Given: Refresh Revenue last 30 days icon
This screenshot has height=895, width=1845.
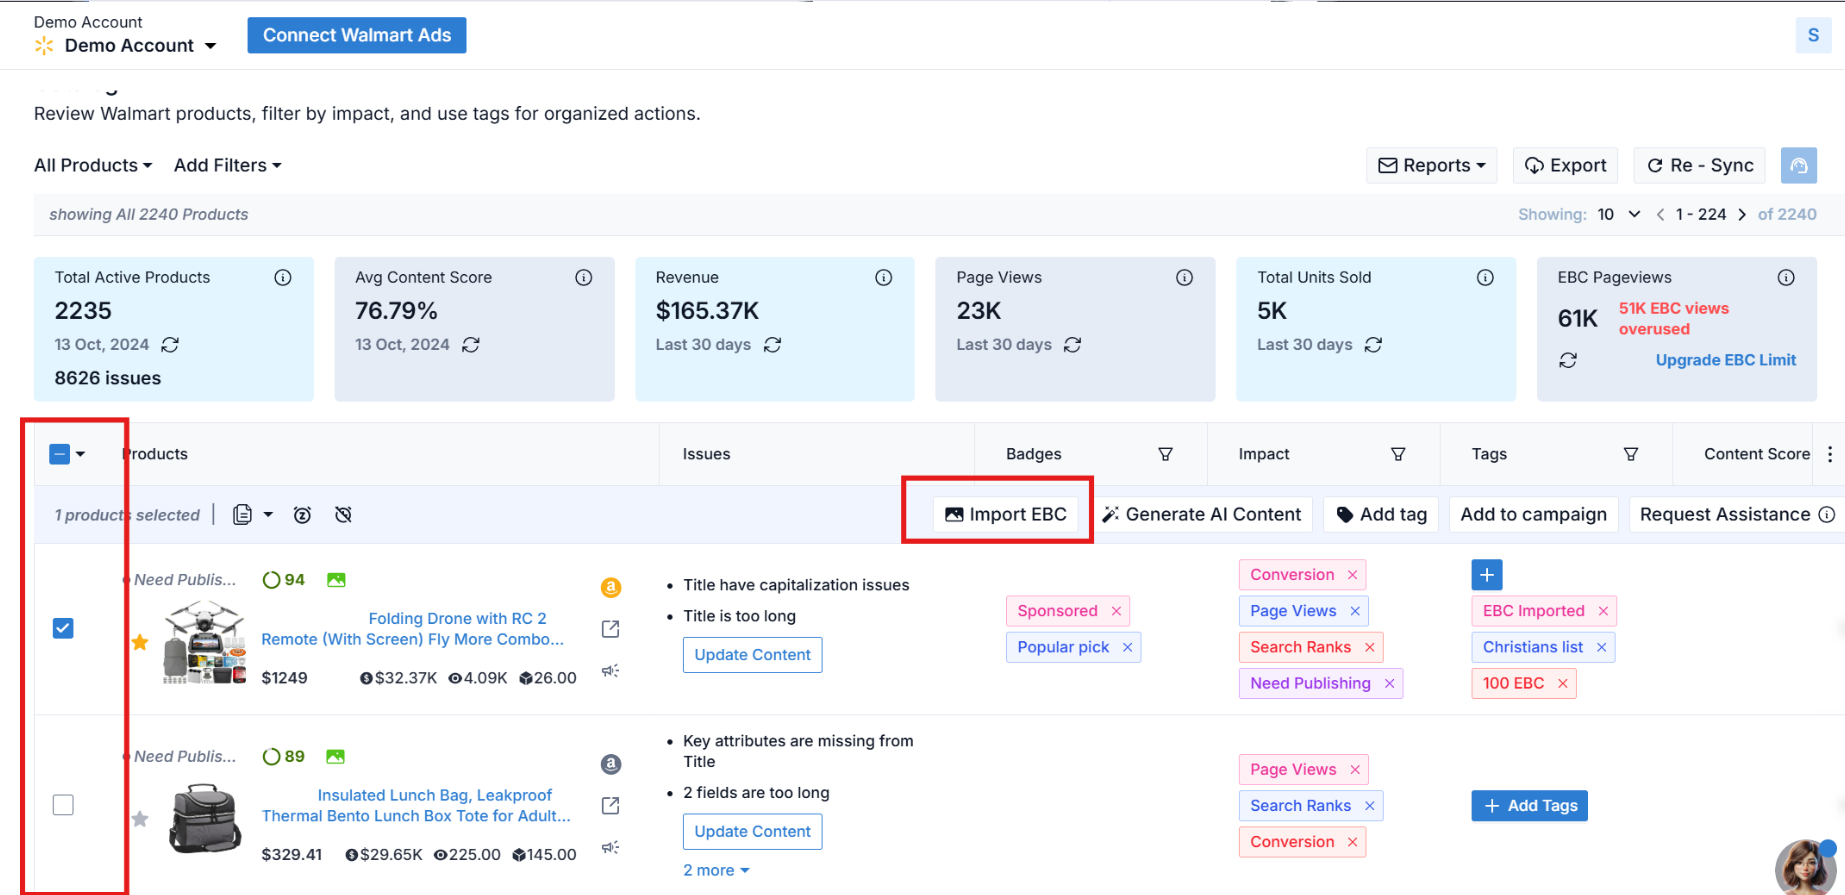Looking at the screenshot, I should (772, 345).
